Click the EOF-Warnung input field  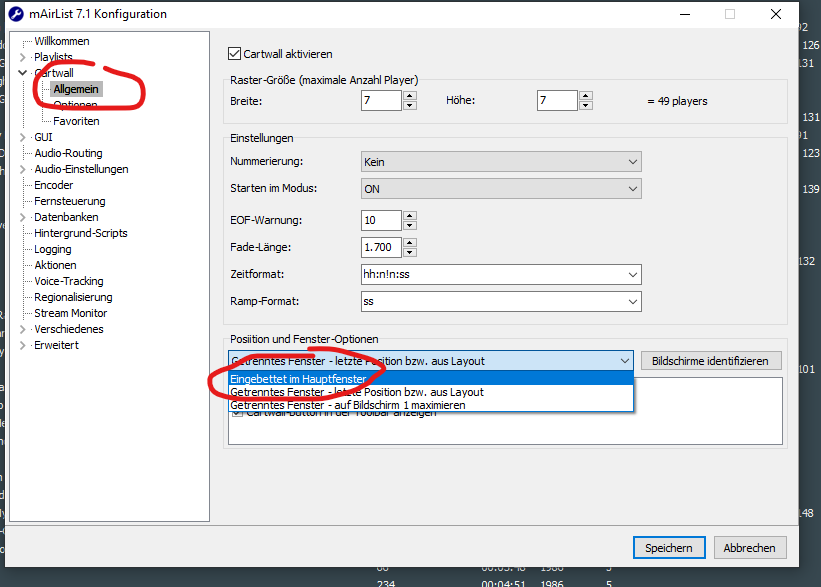tap(381, 220)
